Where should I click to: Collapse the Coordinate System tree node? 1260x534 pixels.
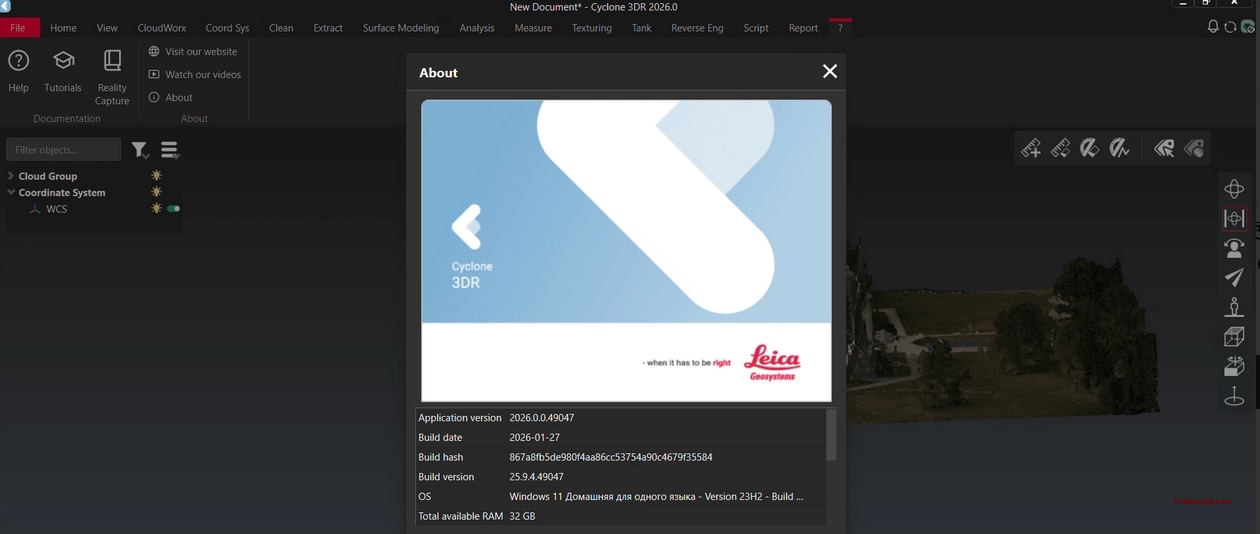[x=11, y=192]
